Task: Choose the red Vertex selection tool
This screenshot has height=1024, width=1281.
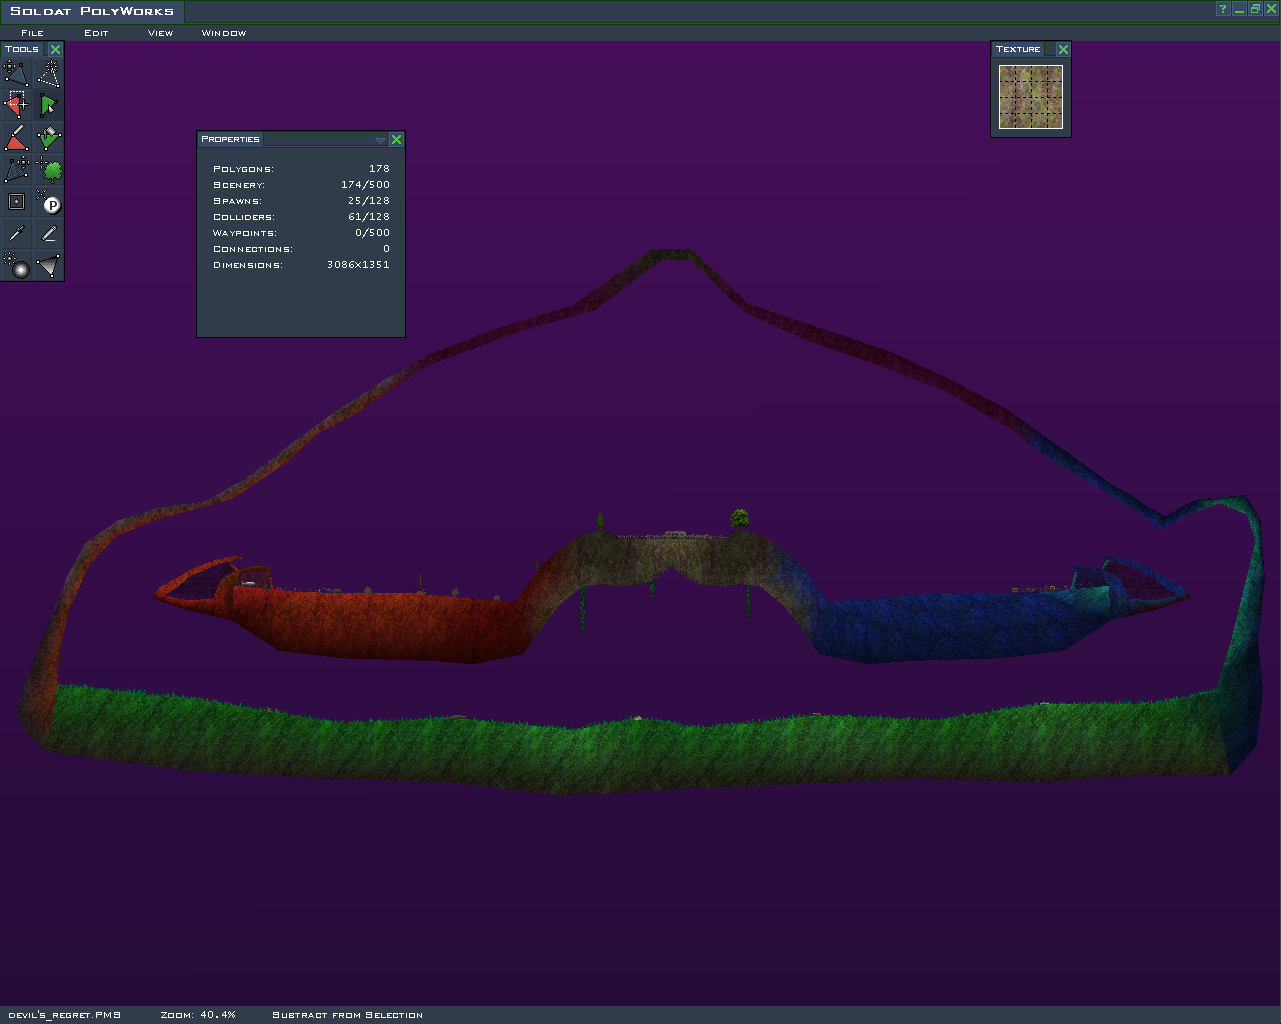Action: click(x=16, y=105)
